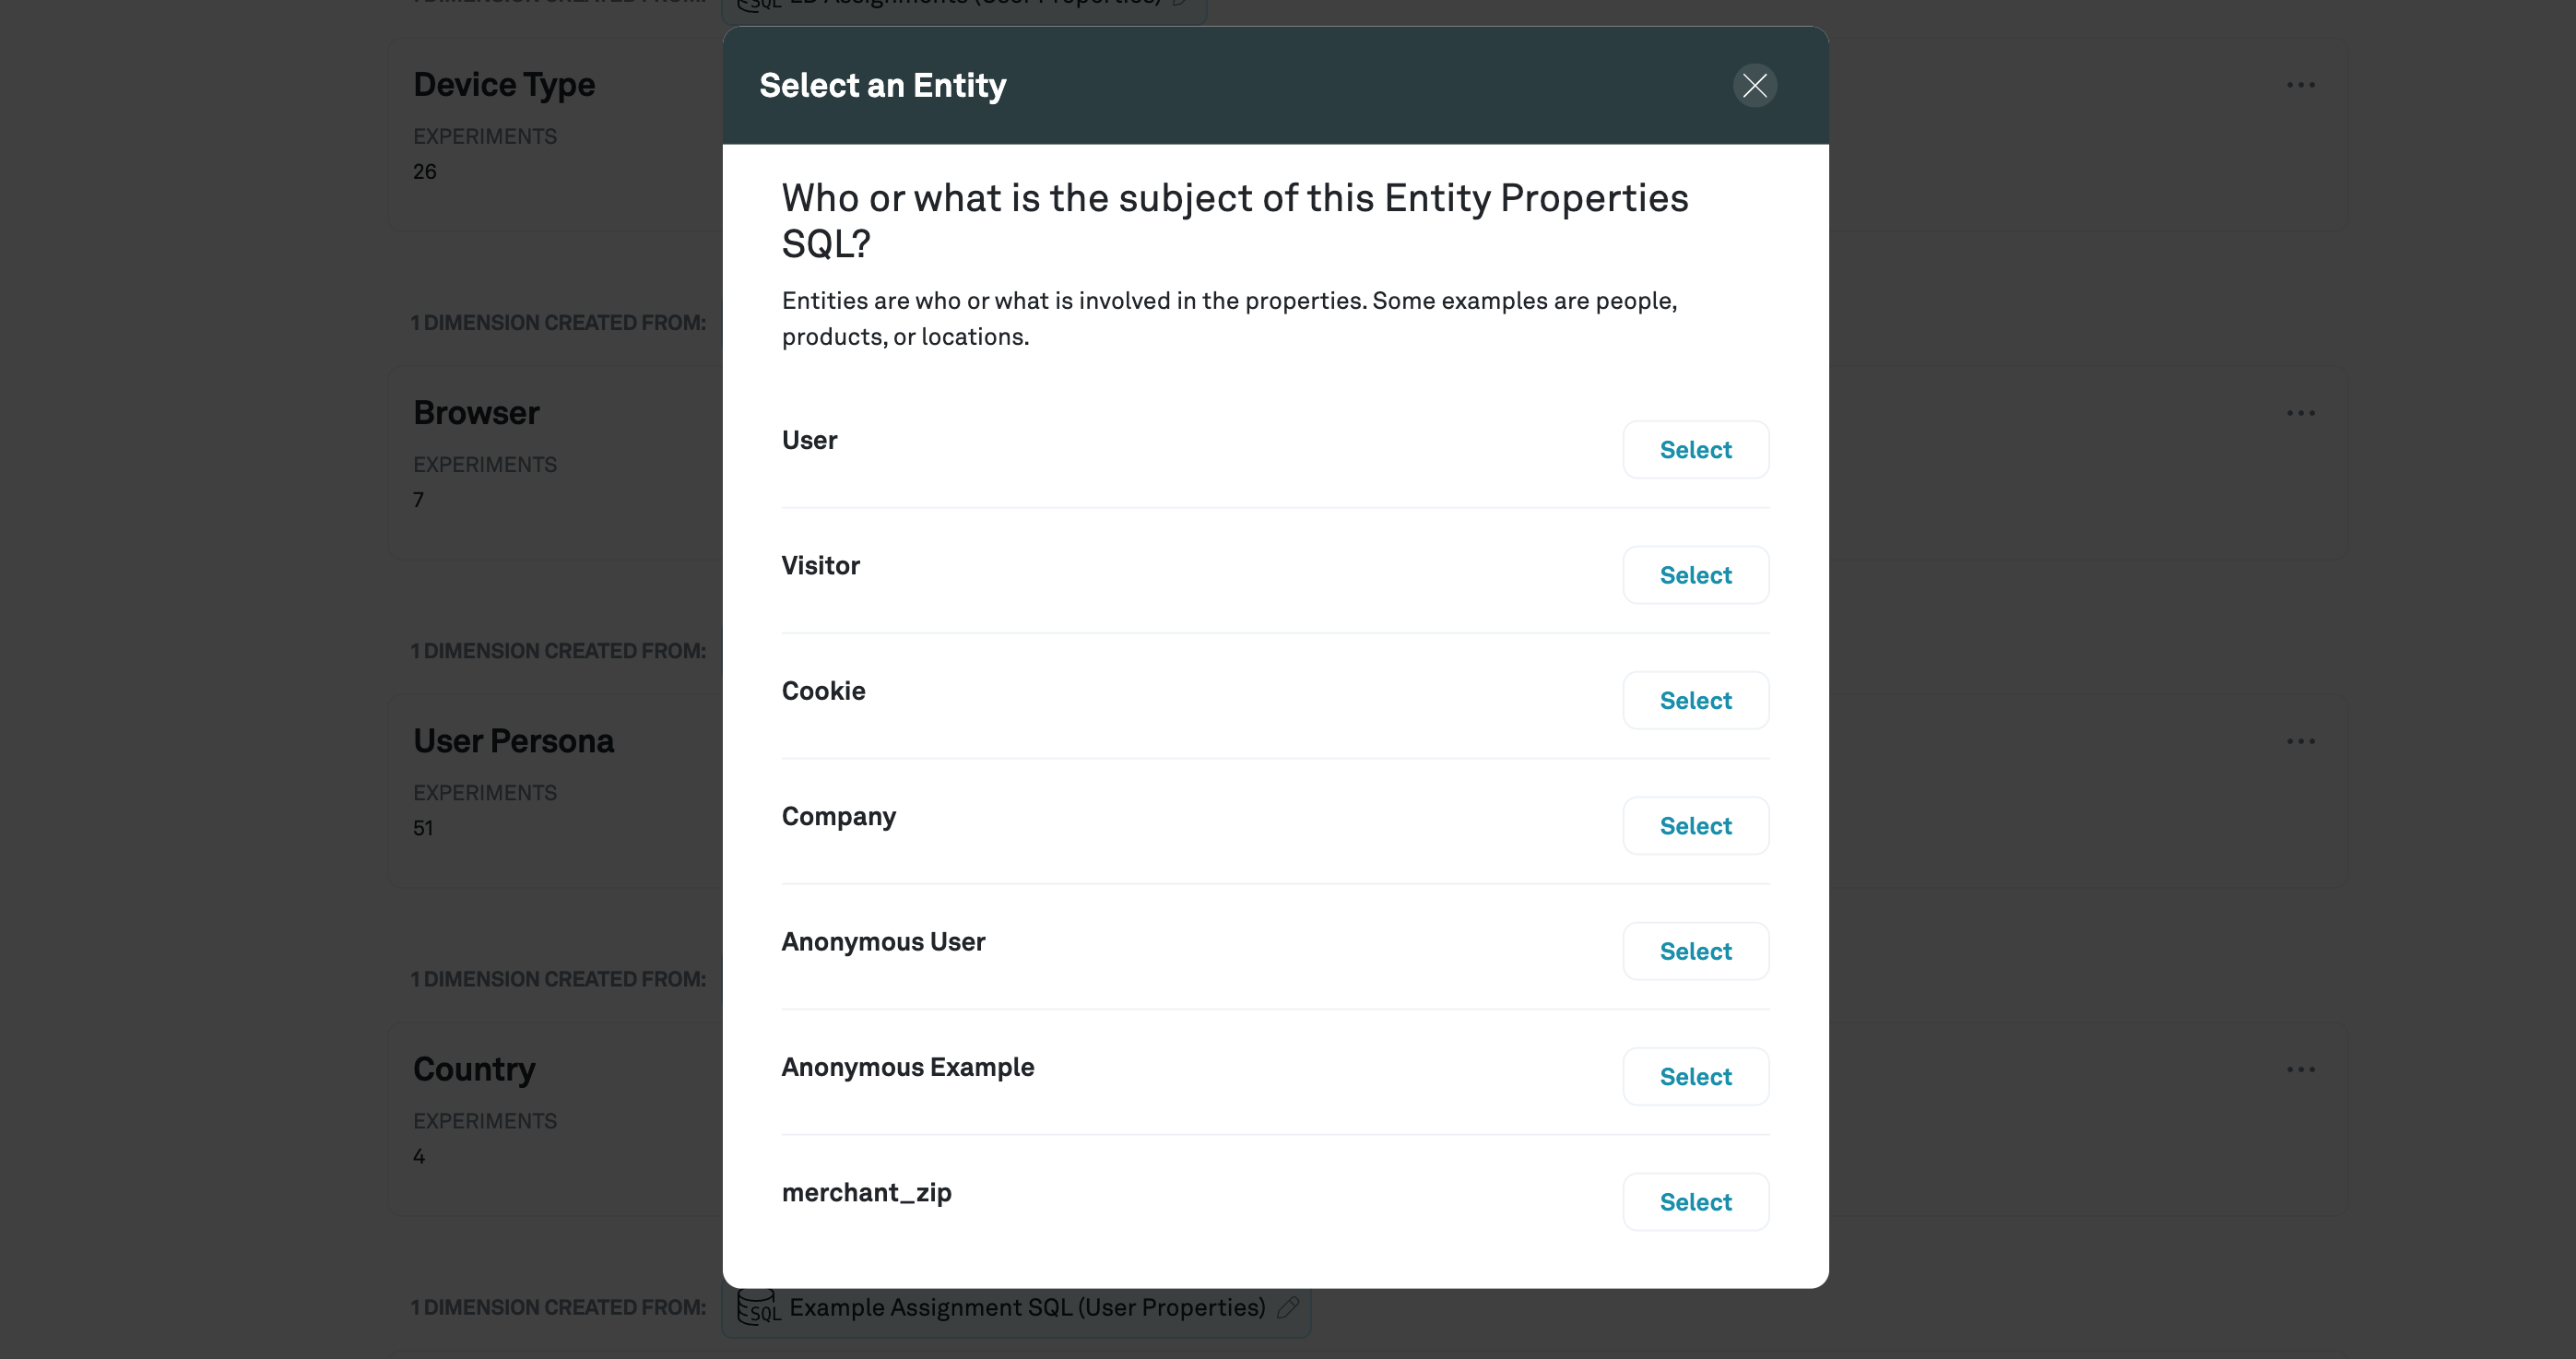This screenshot has height=1359, width=2576.
Task: Open the Example Assignment SQL (User Properties) link
Action: (1027, 1308)
